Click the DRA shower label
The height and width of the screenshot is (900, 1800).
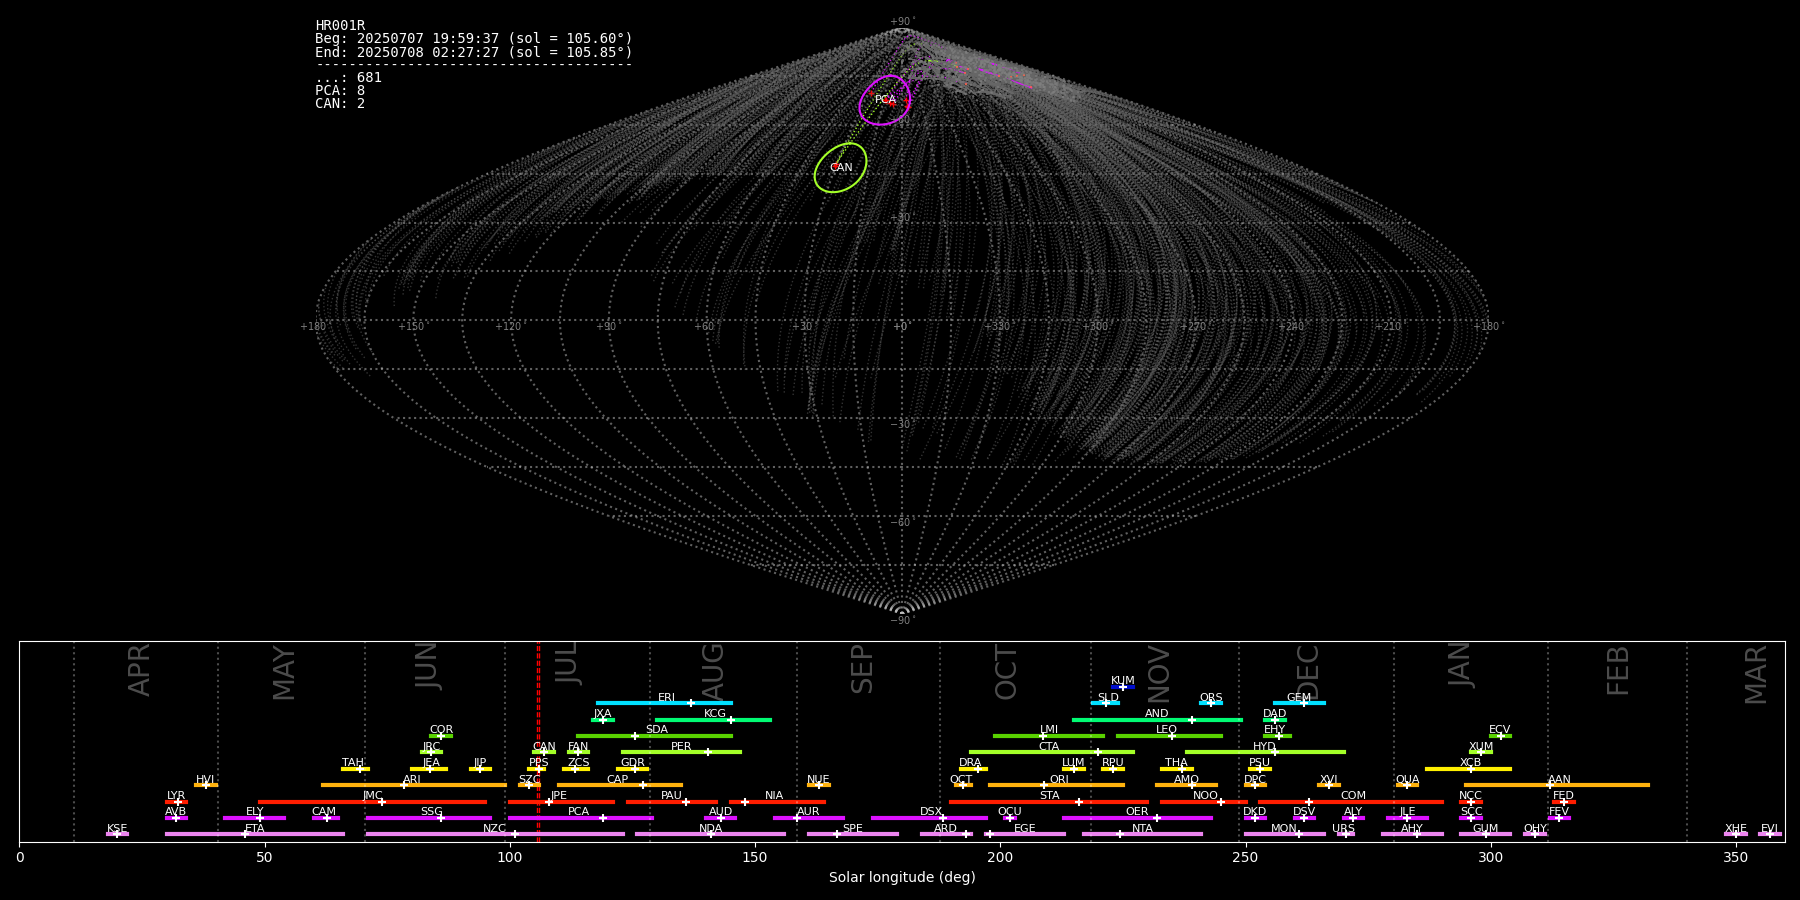(x=970, y=763)
